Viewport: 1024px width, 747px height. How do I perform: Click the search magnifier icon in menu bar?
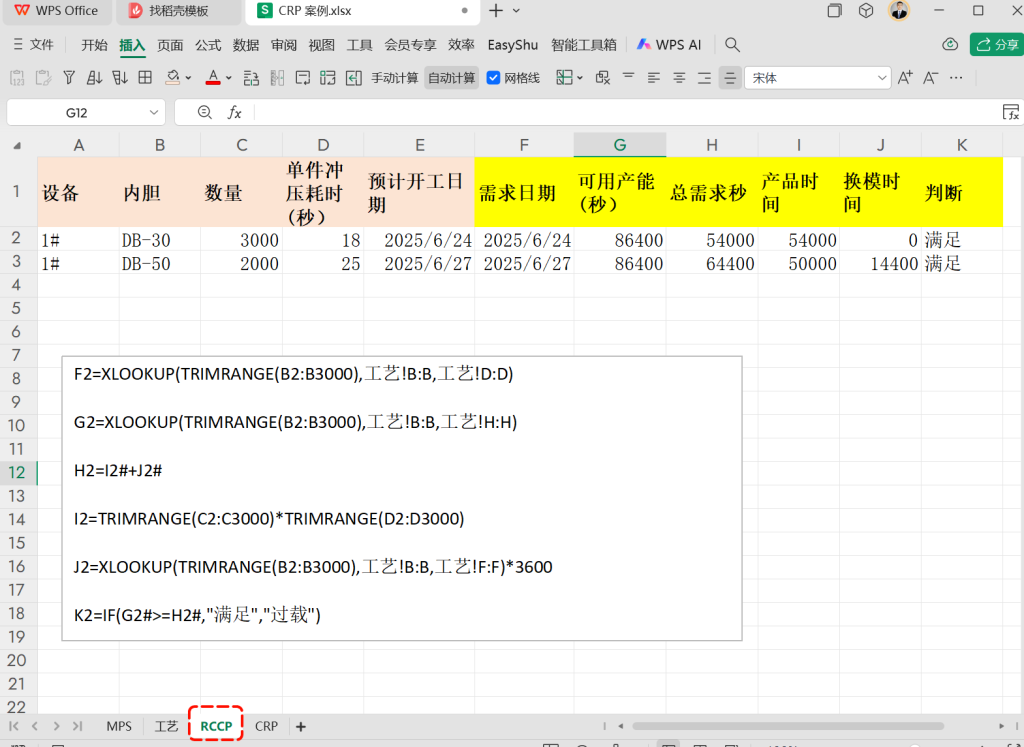(x=732, y=44)
